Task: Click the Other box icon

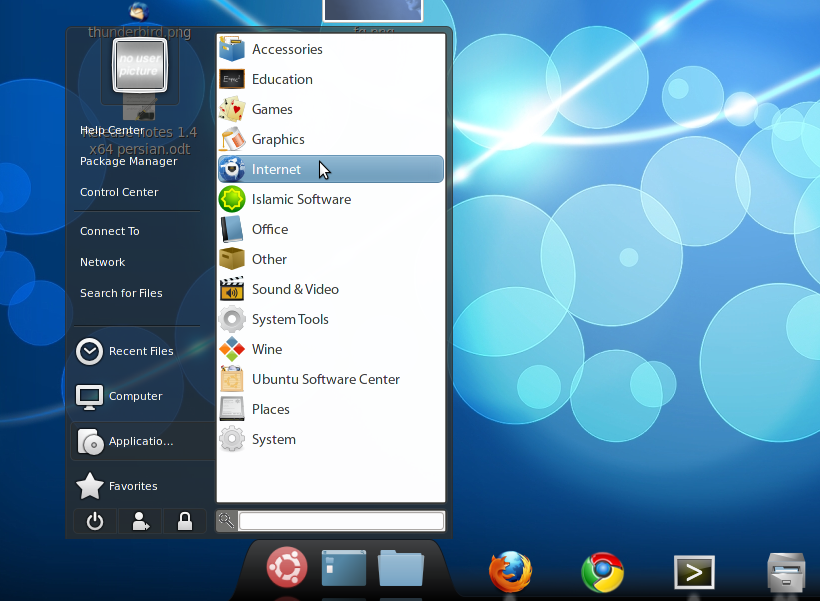Action: (232, 259)
